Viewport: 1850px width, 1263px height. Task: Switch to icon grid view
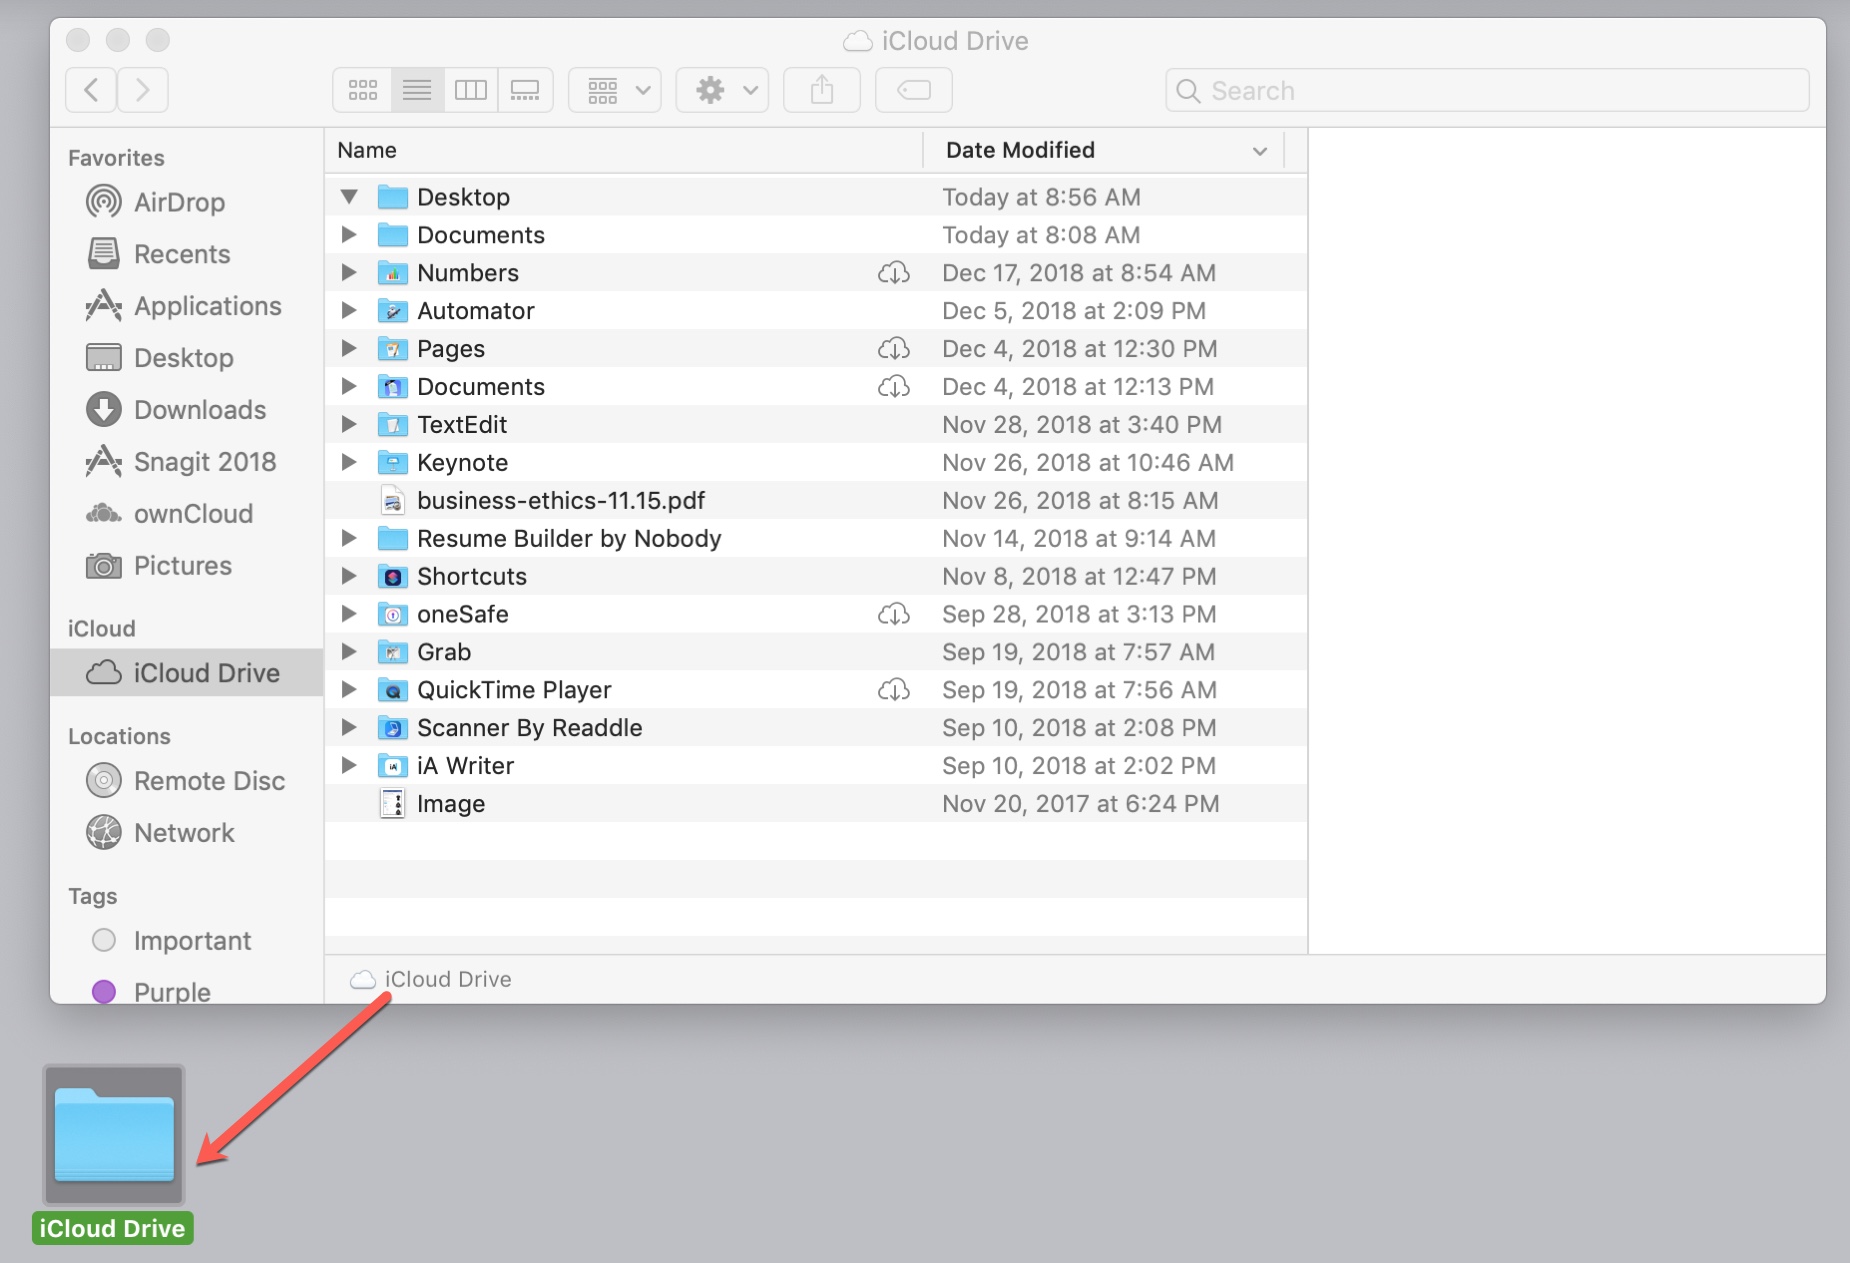[362, 89]
